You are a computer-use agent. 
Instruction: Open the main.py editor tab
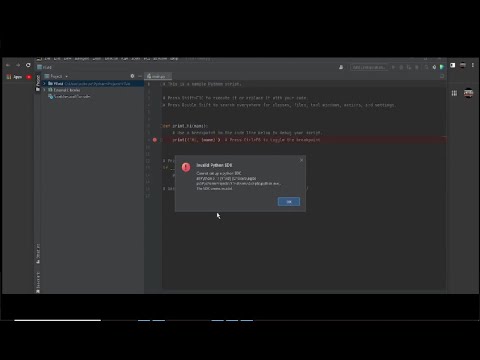tap(158, 76)
